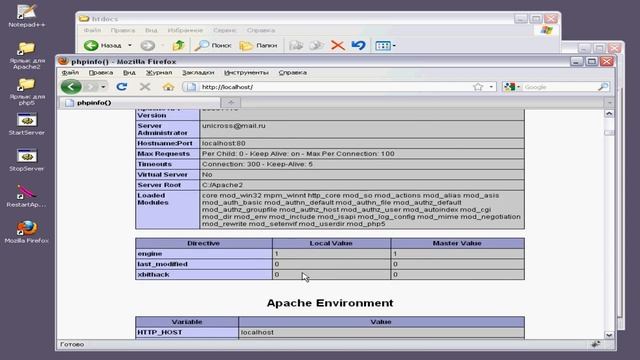Go back in Firefox with green arrow
Viewport: 640px width, 360px height.
point(71,87)
